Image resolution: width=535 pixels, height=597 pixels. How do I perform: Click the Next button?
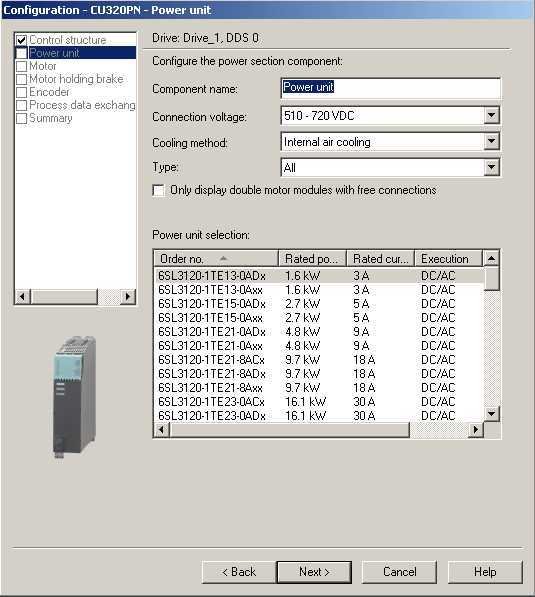(314, 572)
